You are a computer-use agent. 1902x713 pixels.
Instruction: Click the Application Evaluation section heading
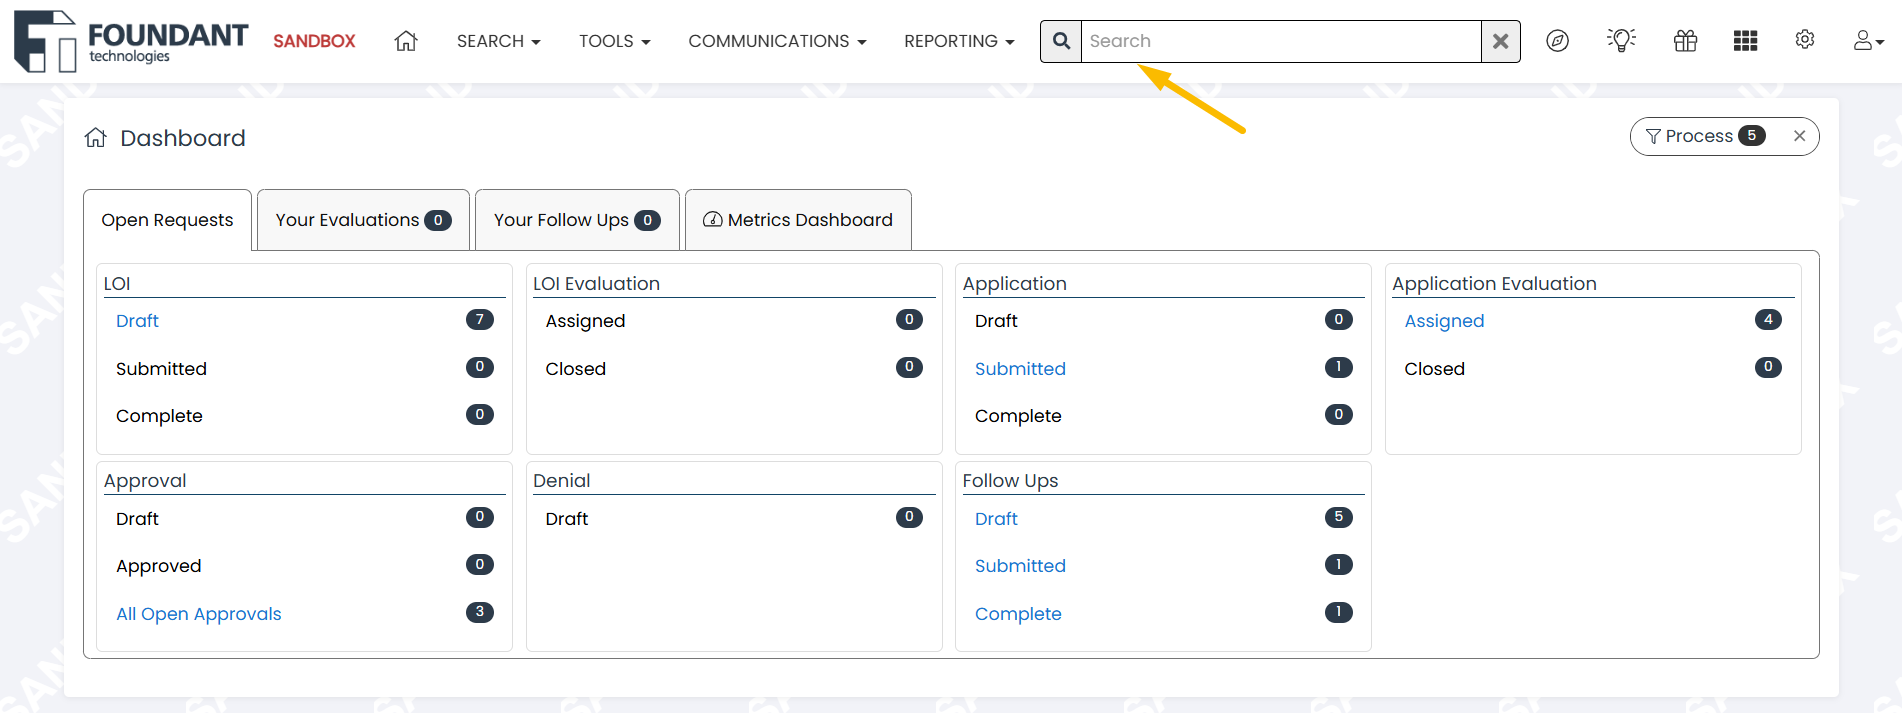click(x=1494, y=284)
